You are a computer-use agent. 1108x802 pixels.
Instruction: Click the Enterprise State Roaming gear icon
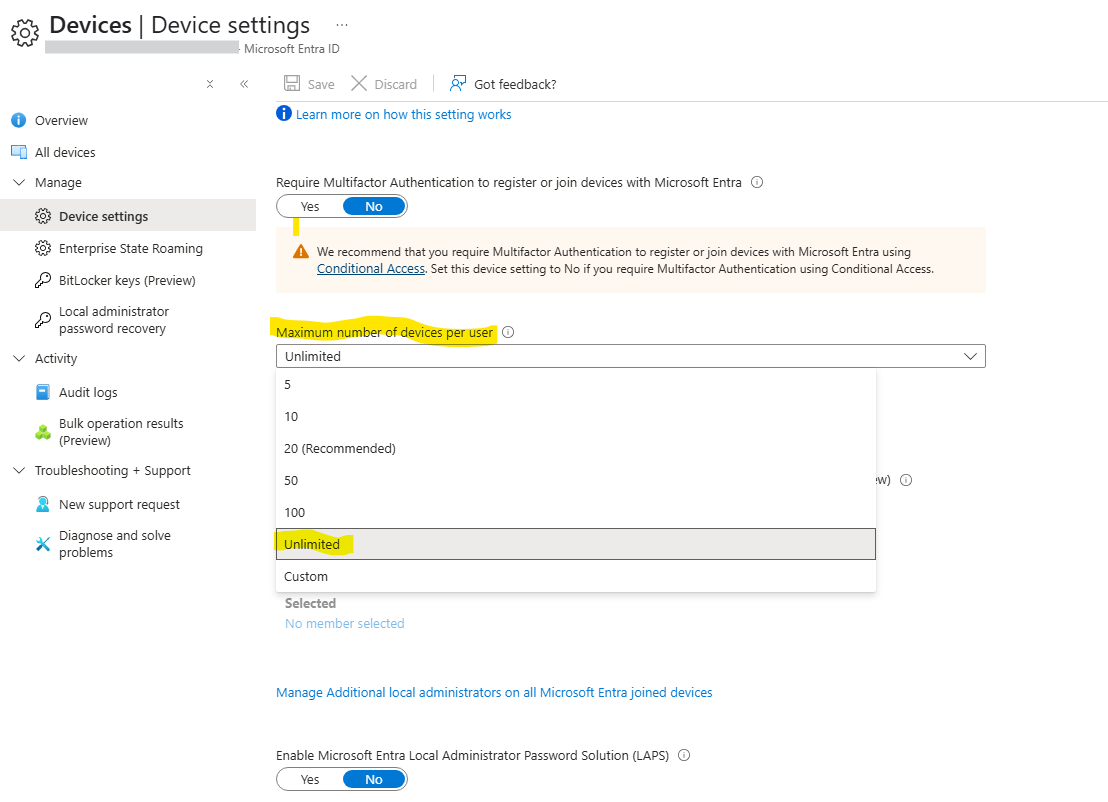(43, 248)
